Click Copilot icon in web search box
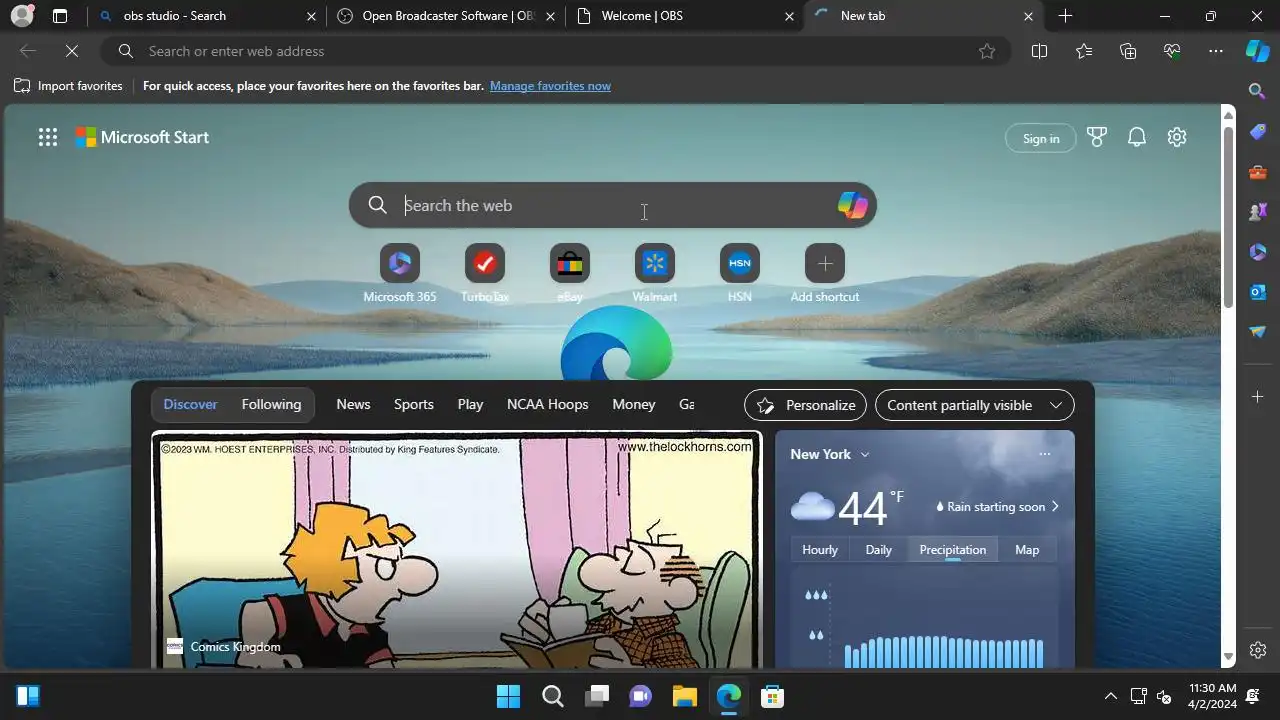 tap(852, 205)
